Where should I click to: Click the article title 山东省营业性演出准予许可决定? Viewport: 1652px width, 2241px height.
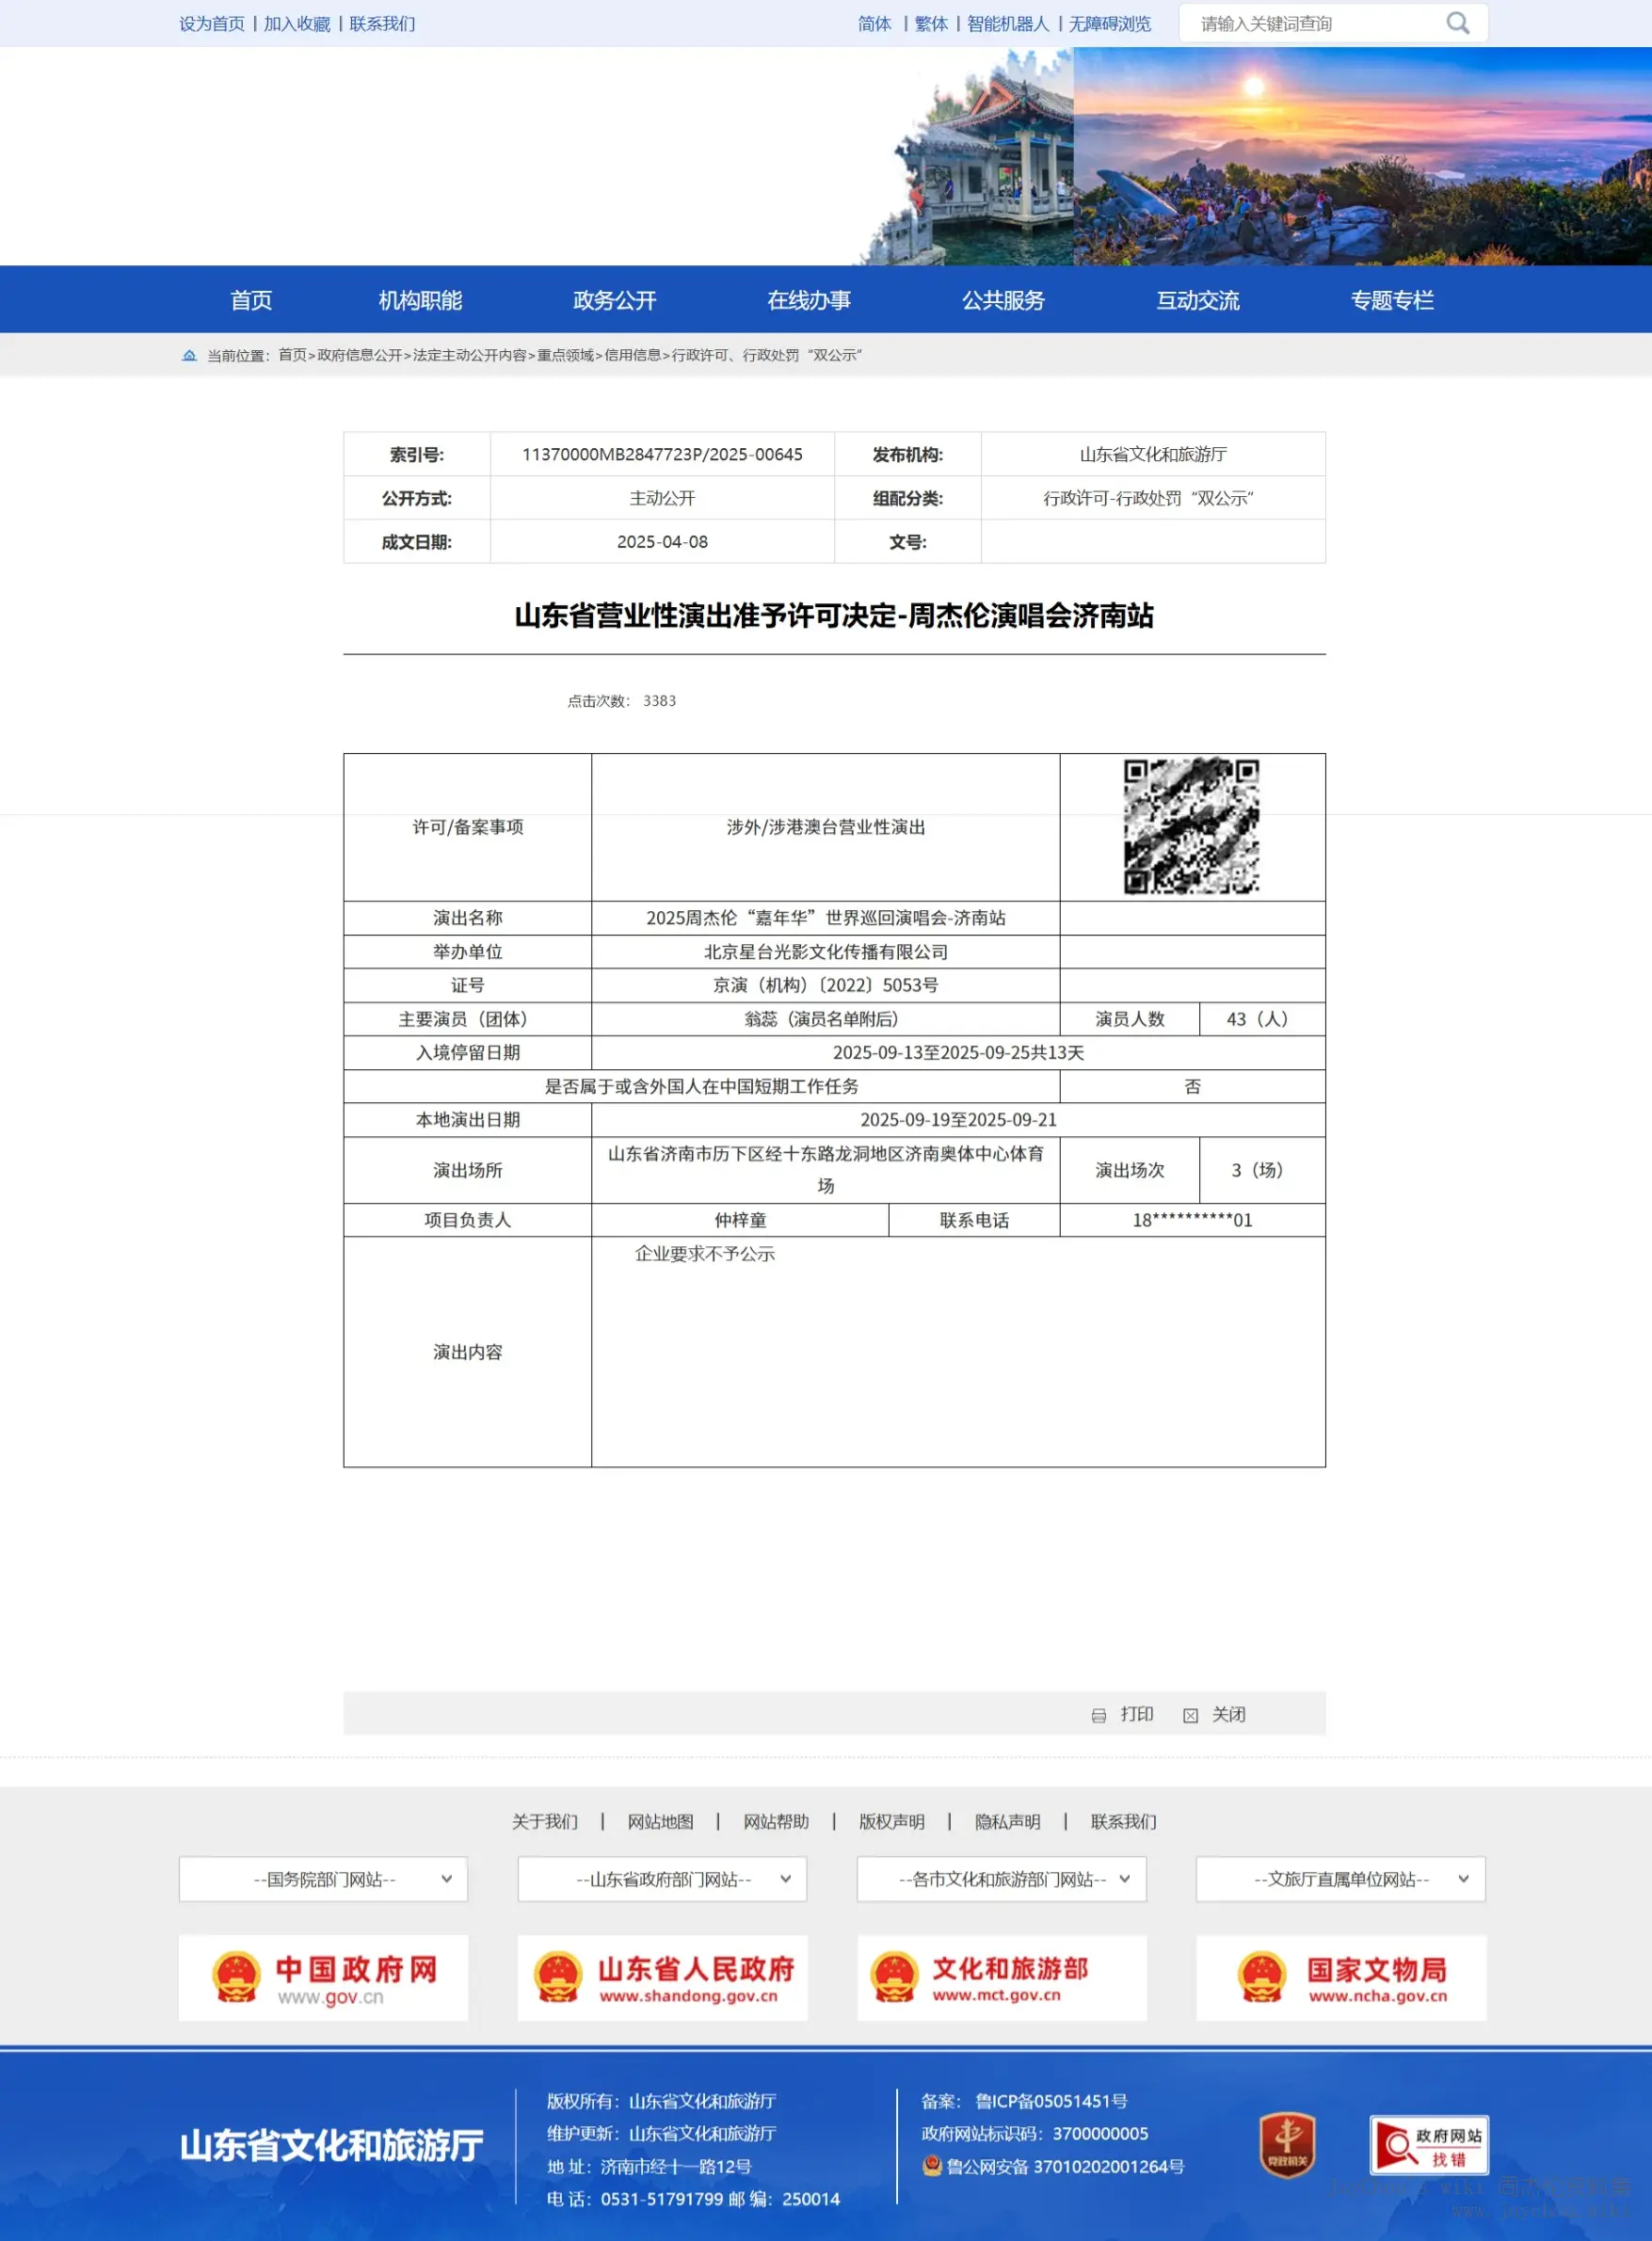[x=834, y=615]
